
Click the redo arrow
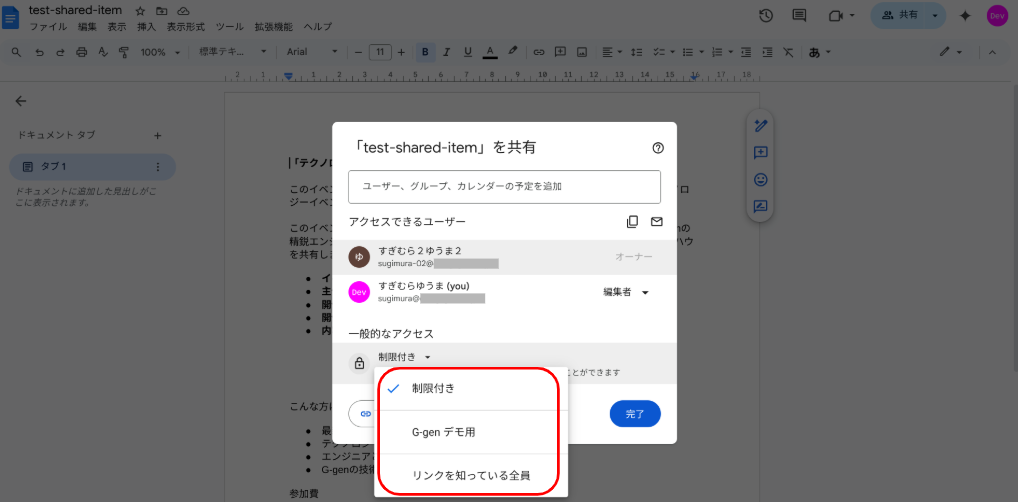pos(60,52)
